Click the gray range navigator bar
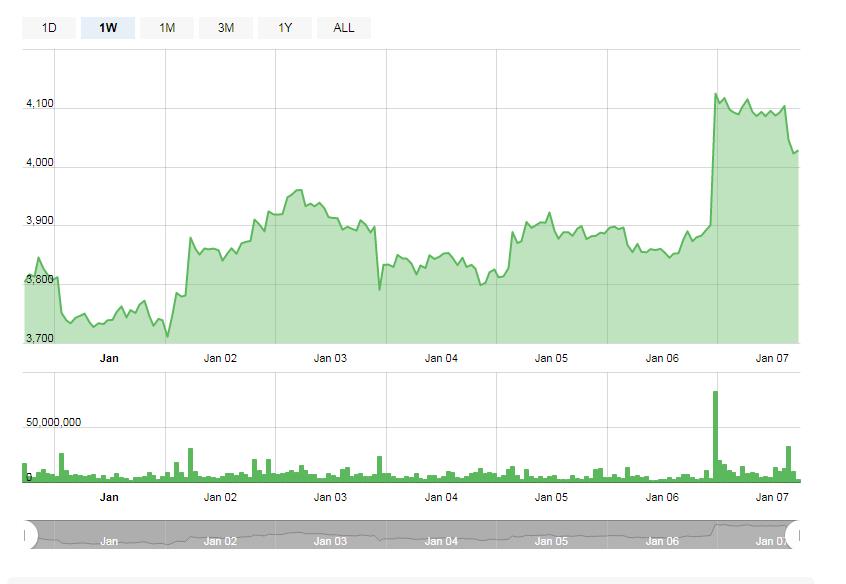The height and width of the screenshot is (584, 846). click(412, 534)
